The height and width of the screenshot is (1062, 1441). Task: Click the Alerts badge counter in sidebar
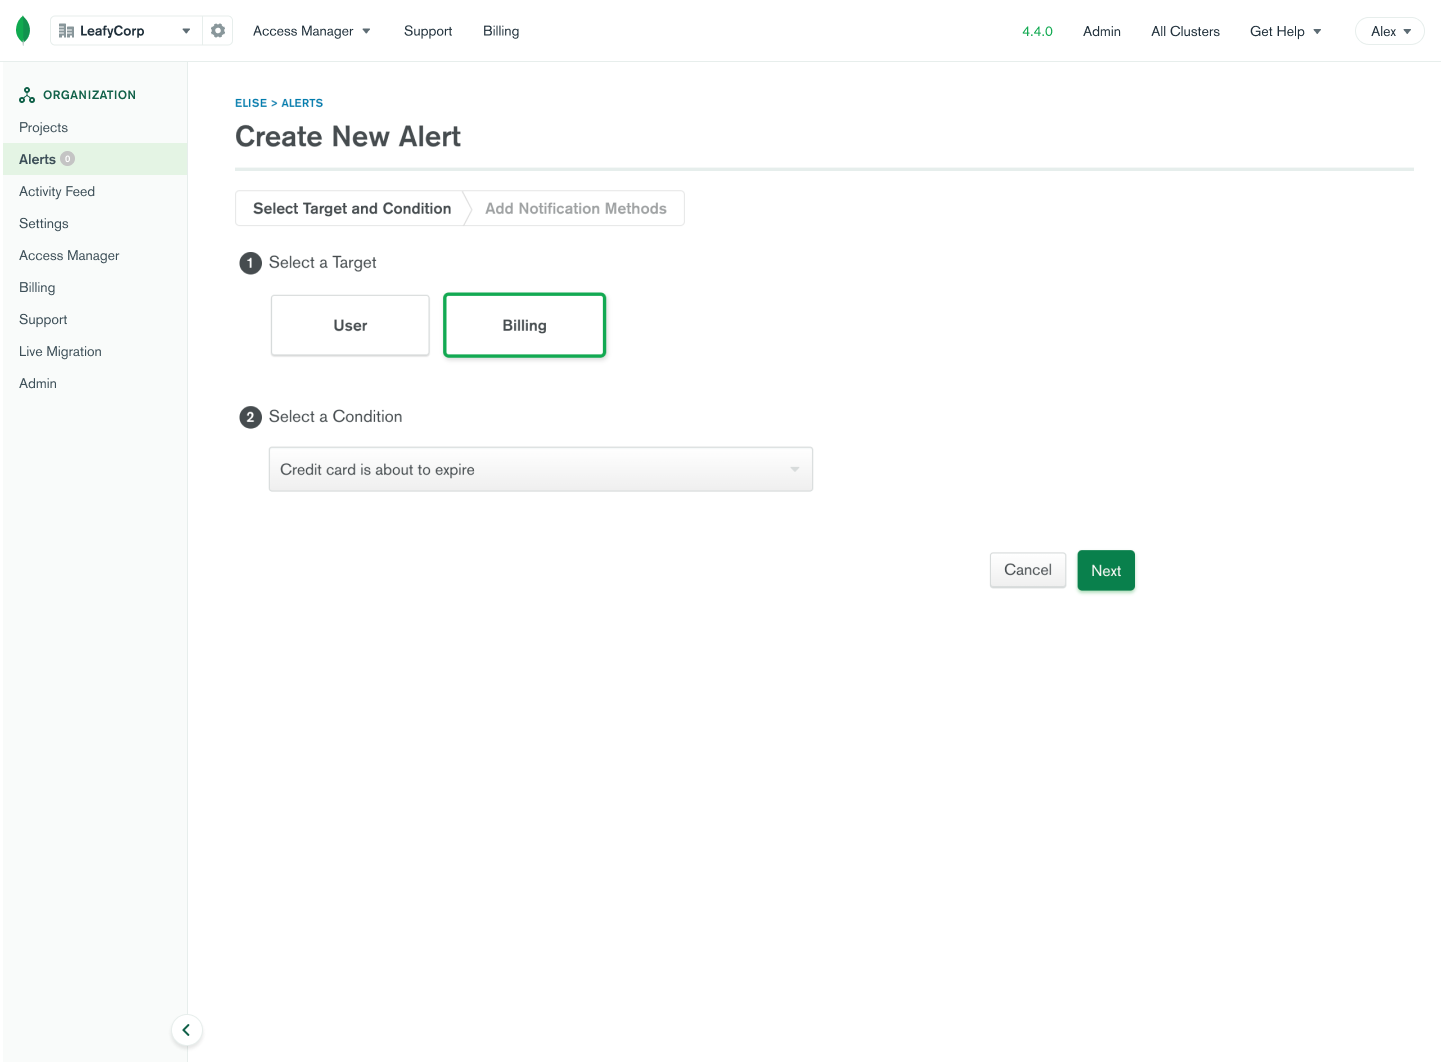67,158
